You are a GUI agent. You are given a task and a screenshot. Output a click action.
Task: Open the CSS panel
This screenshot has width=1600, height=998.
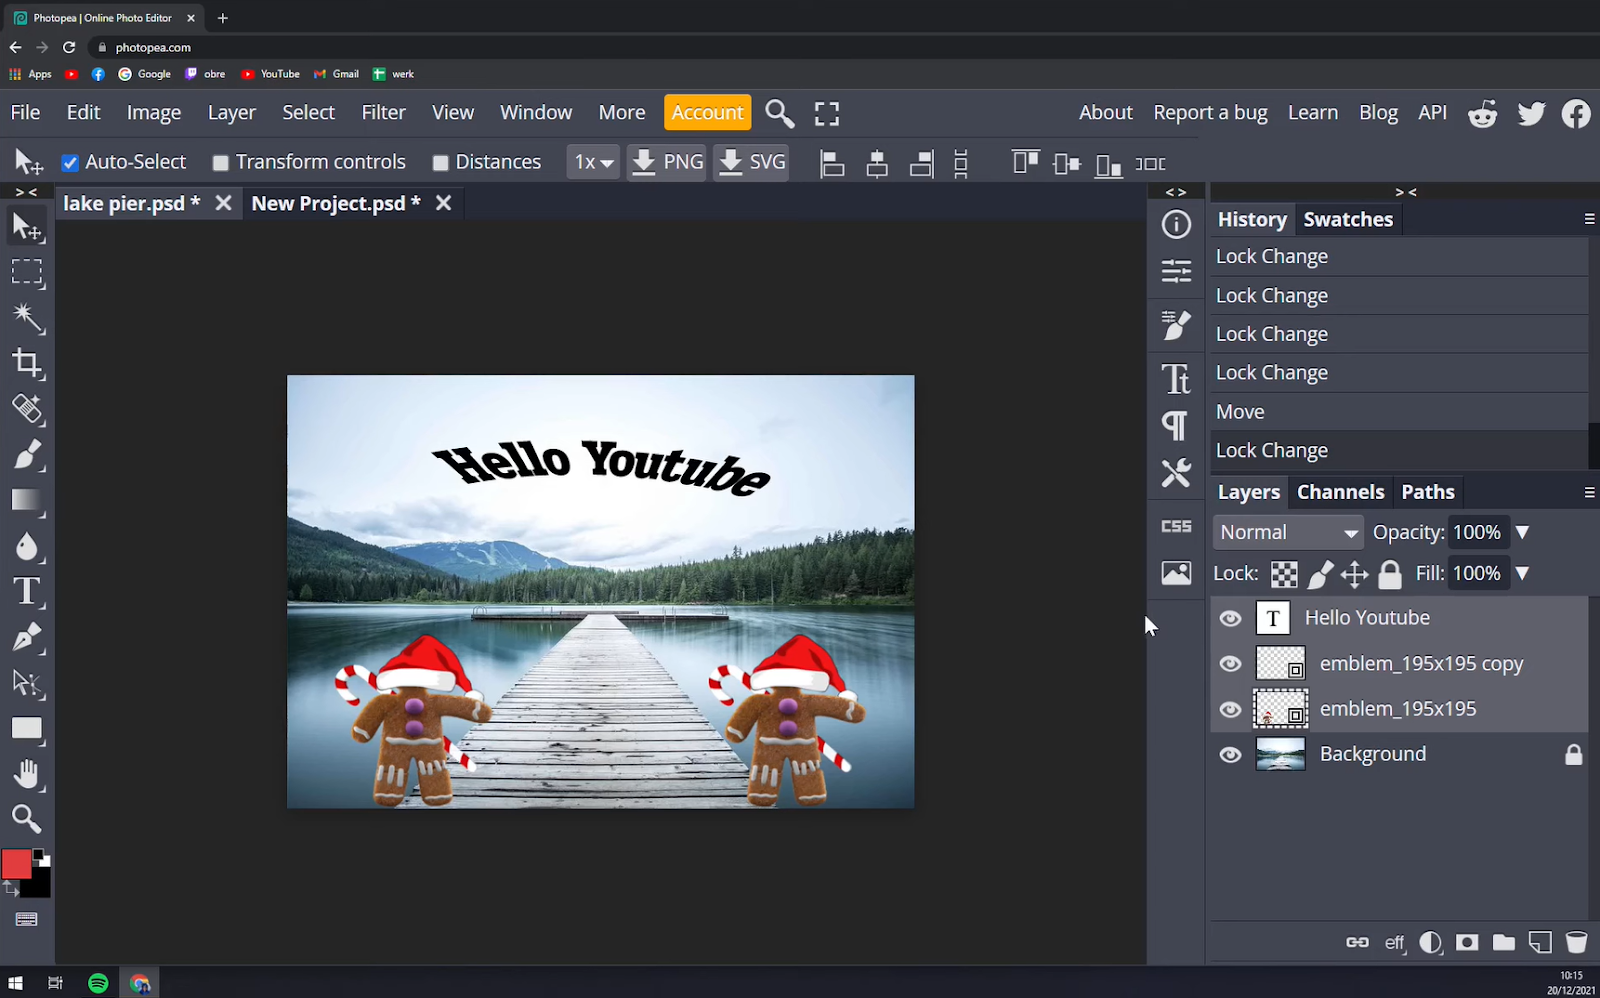(1175, 525)
